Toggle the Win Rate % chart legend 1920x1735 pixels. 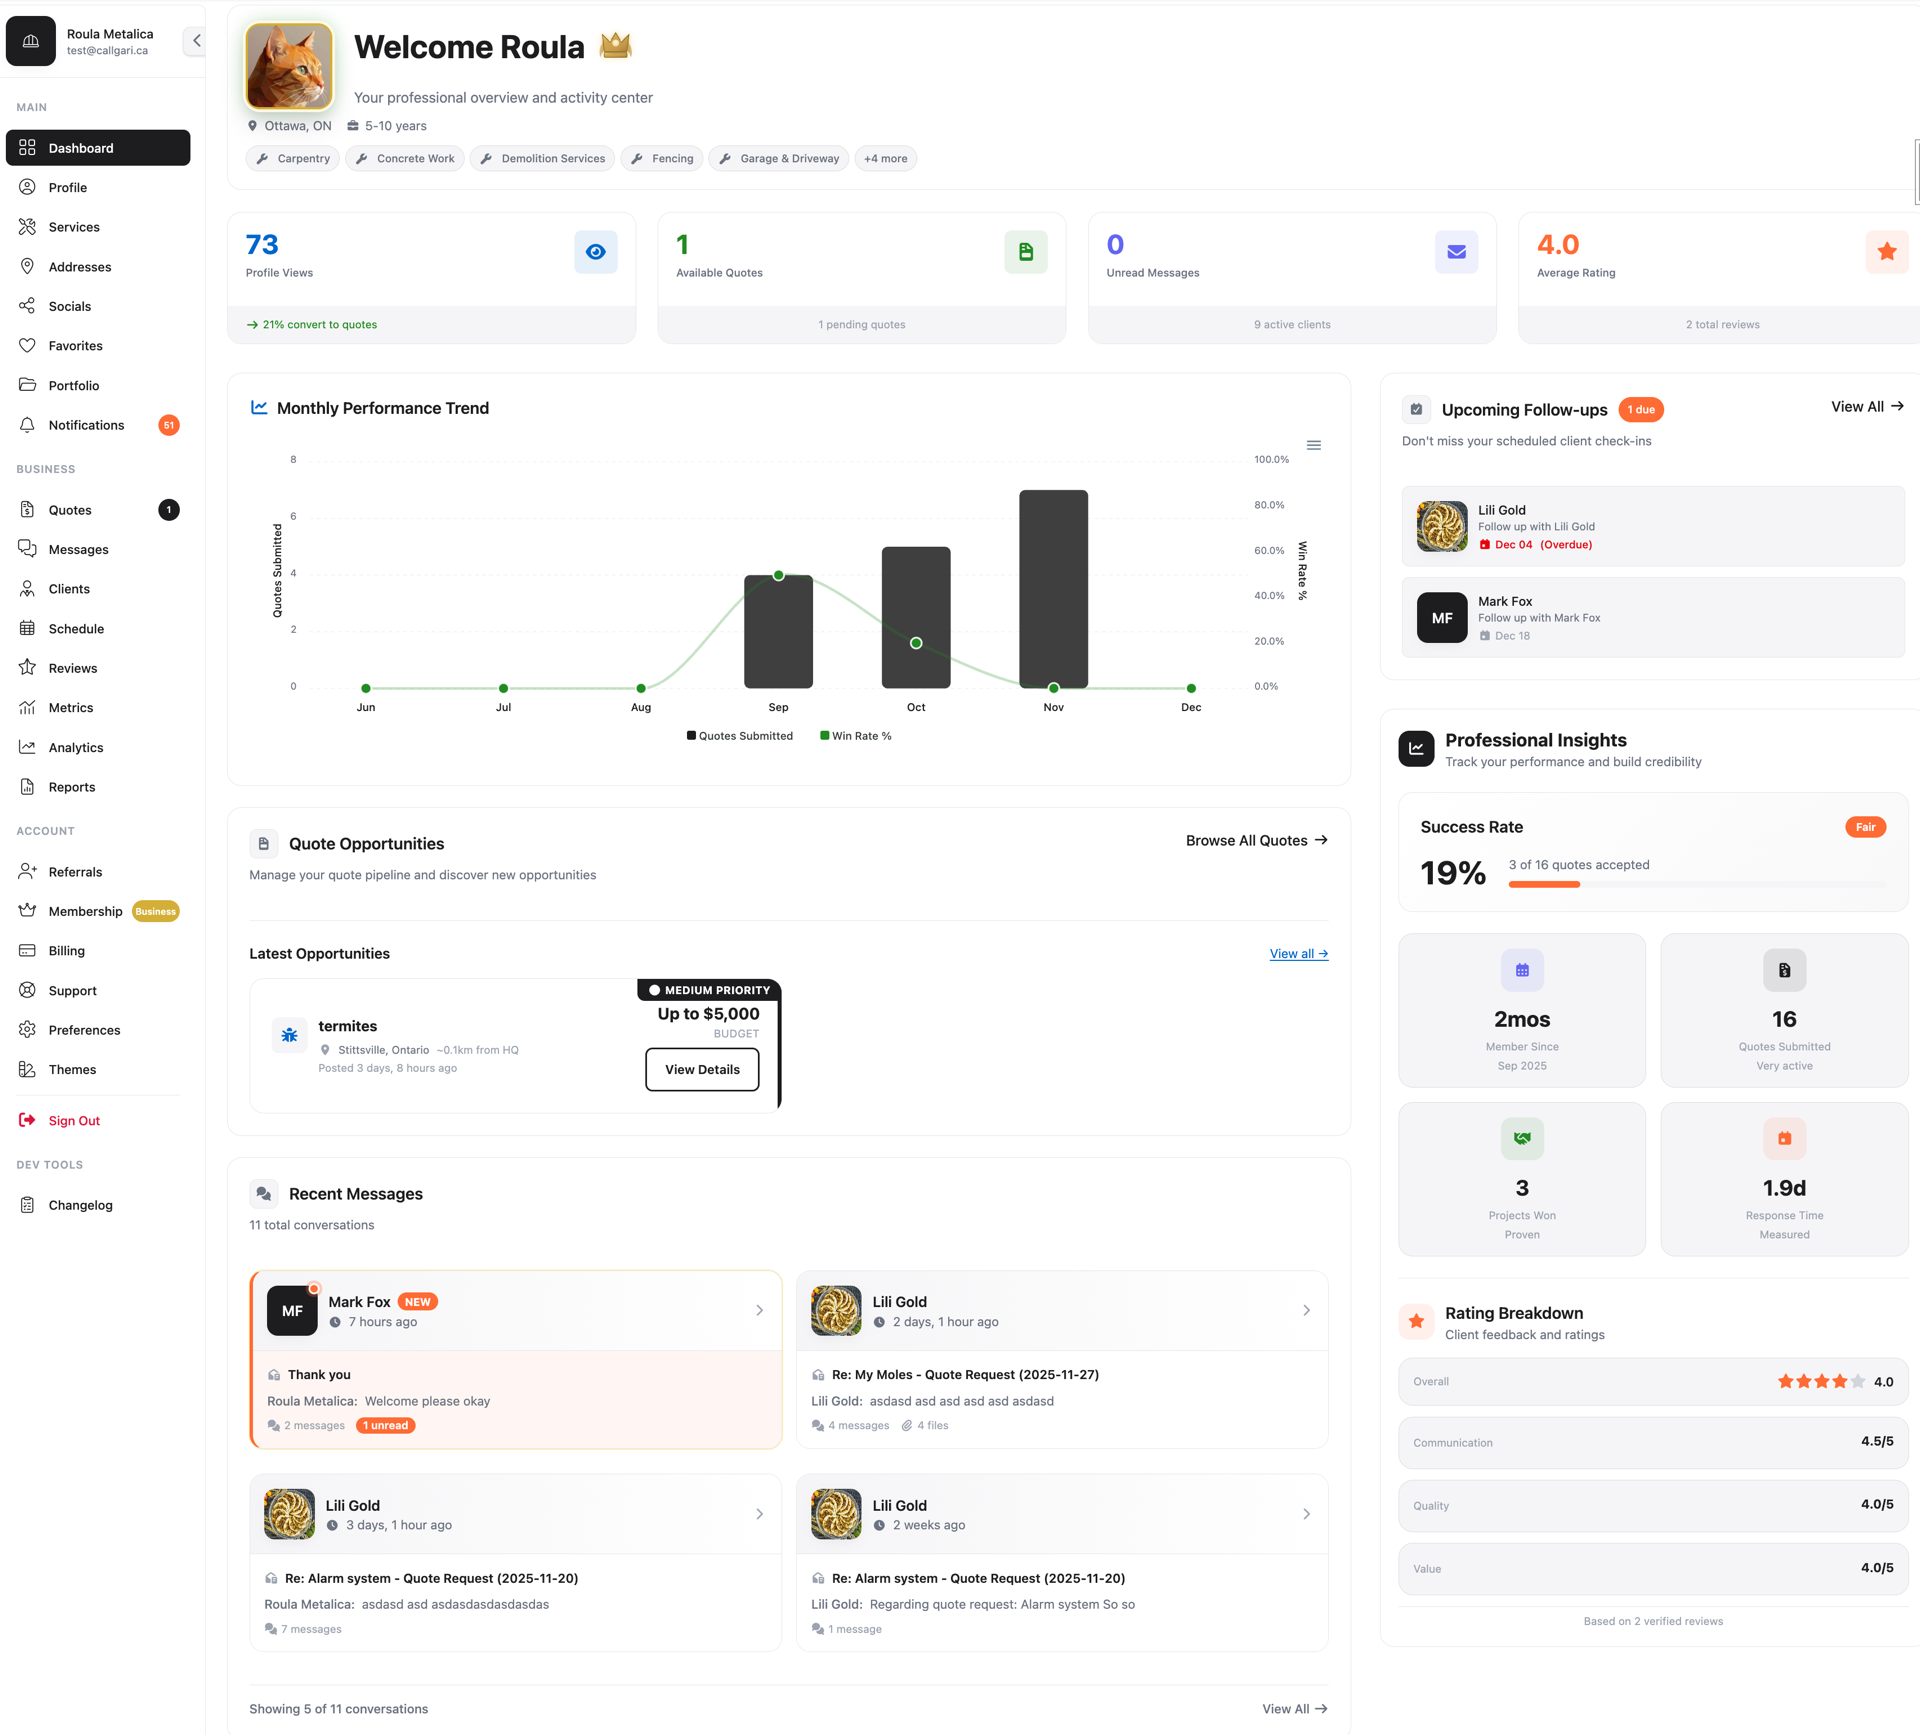[855, 735]
